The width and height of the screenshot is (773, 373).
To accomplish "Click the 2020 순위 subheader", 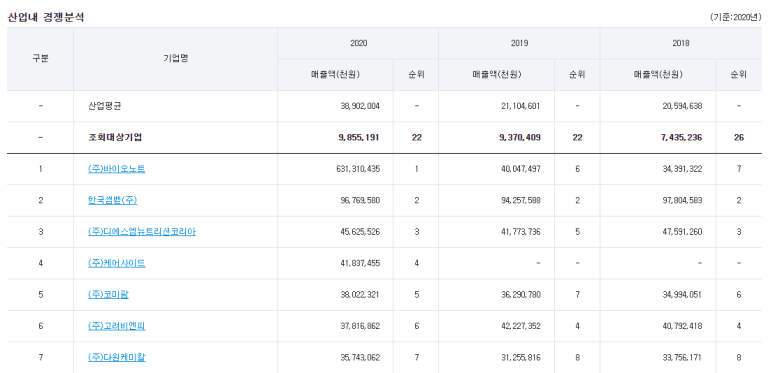I will [416, 75].
